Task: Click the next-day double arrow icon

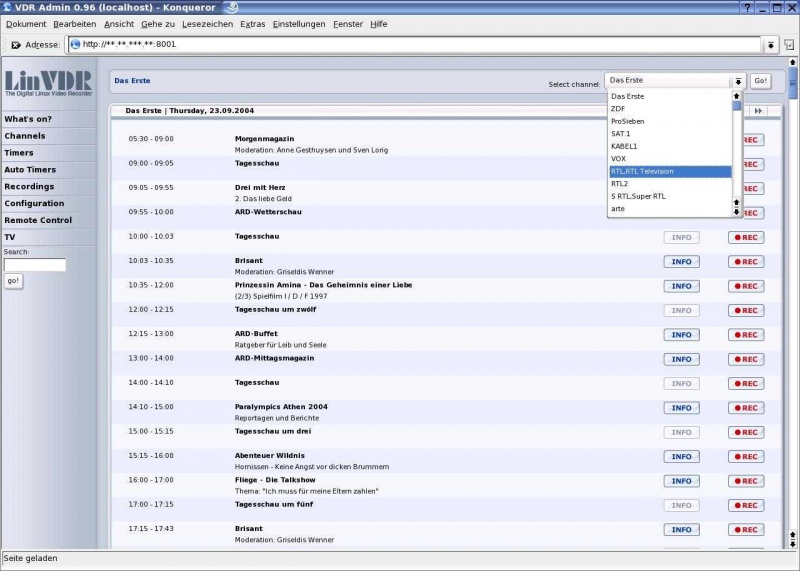Action: pos(759,111)
